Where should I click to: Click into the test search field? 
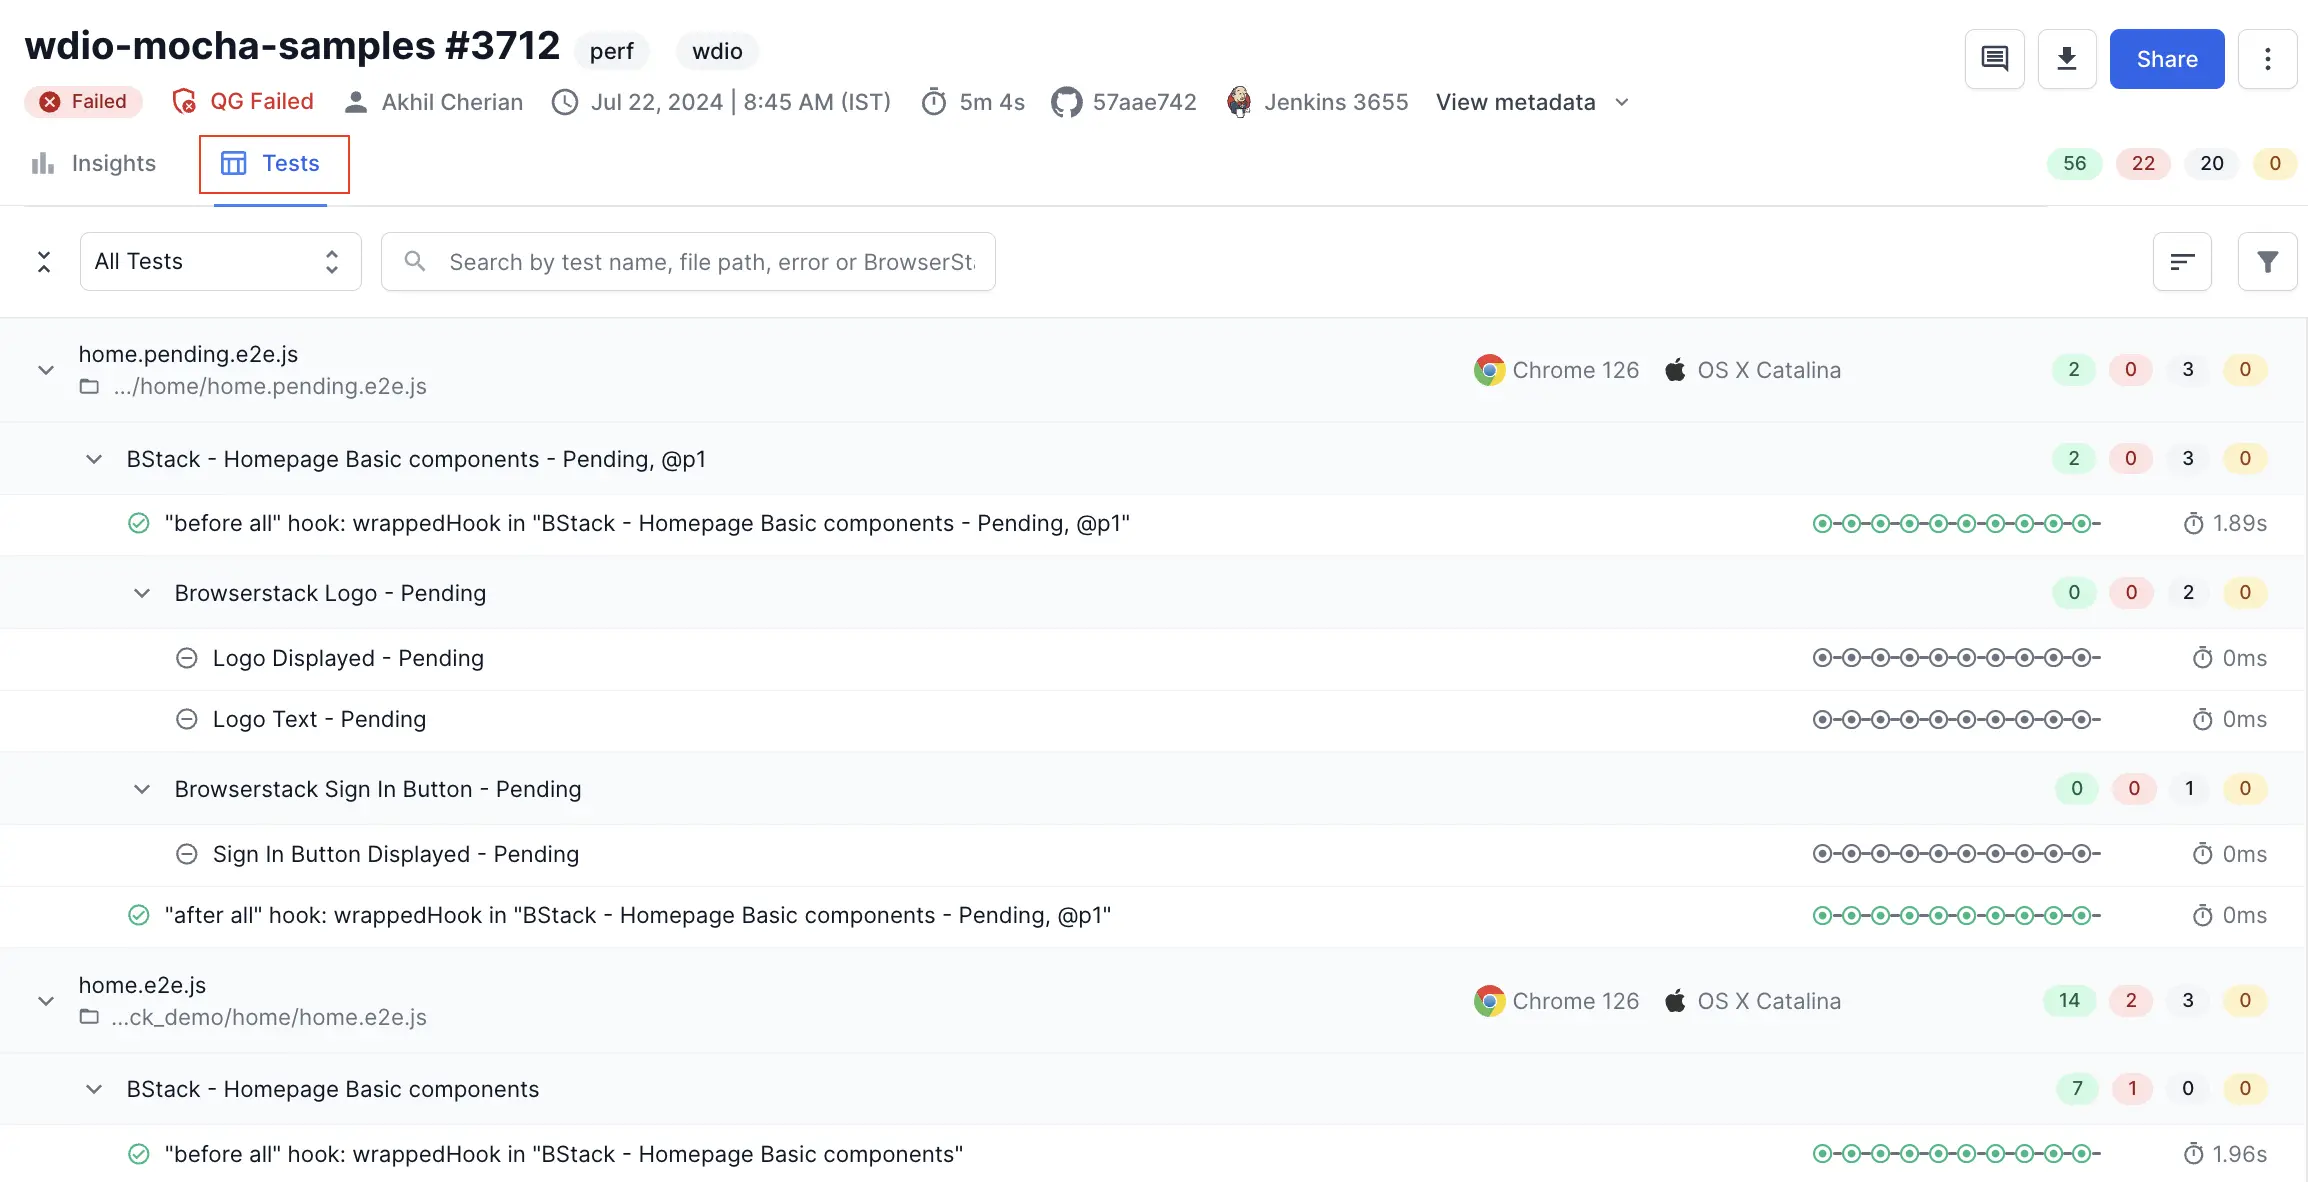pos(710,262)
